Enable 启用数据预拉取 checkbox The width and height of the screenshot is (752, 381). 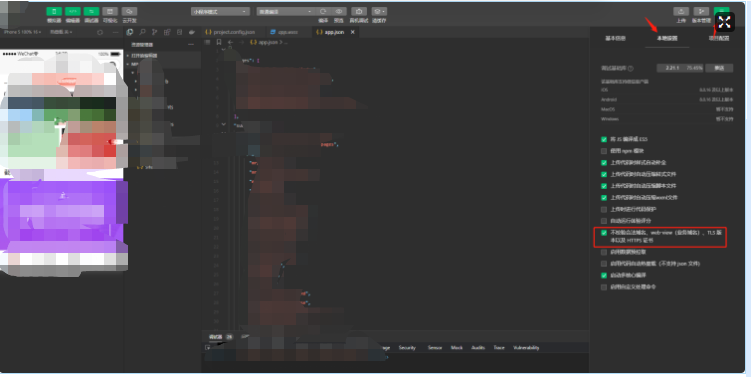pyautogui.click(x=604, y=252)
